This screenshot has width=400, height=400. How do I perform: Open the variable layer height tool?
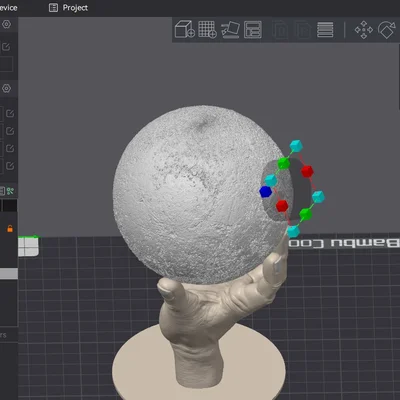[325, 30]
